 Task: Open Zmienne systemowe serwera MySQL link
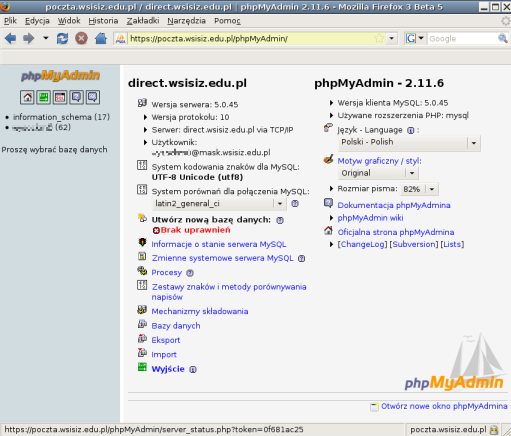tap(223, 258)
